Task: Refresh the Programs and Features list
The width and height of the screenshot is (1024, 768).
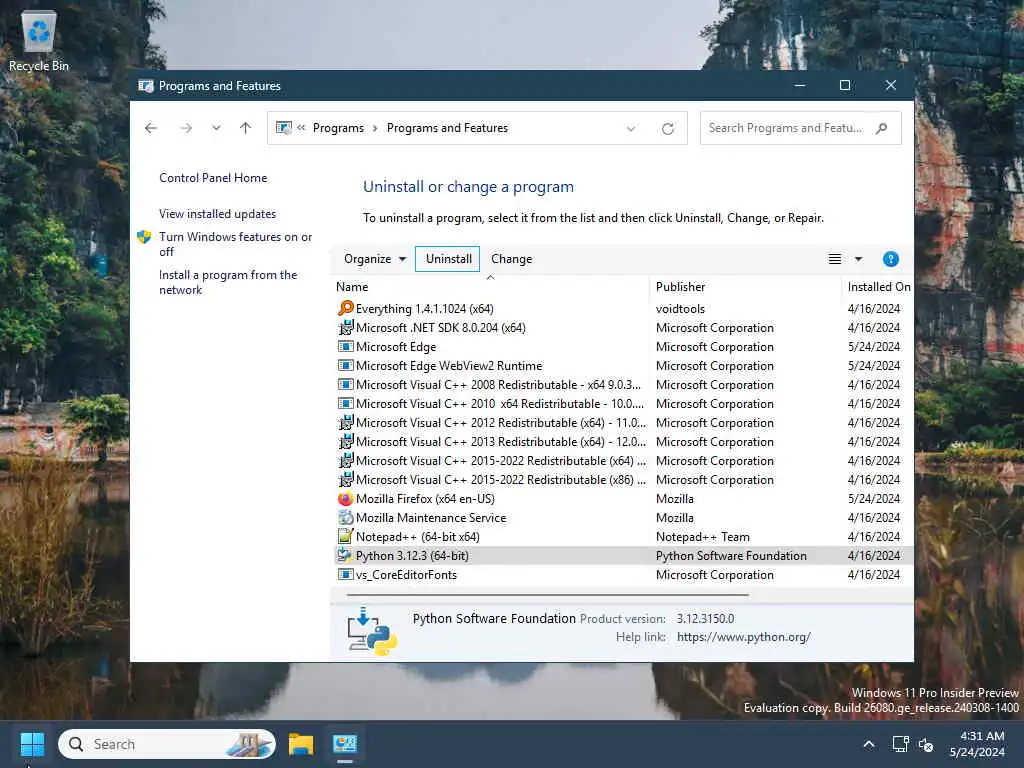Action: click(667, 129)
